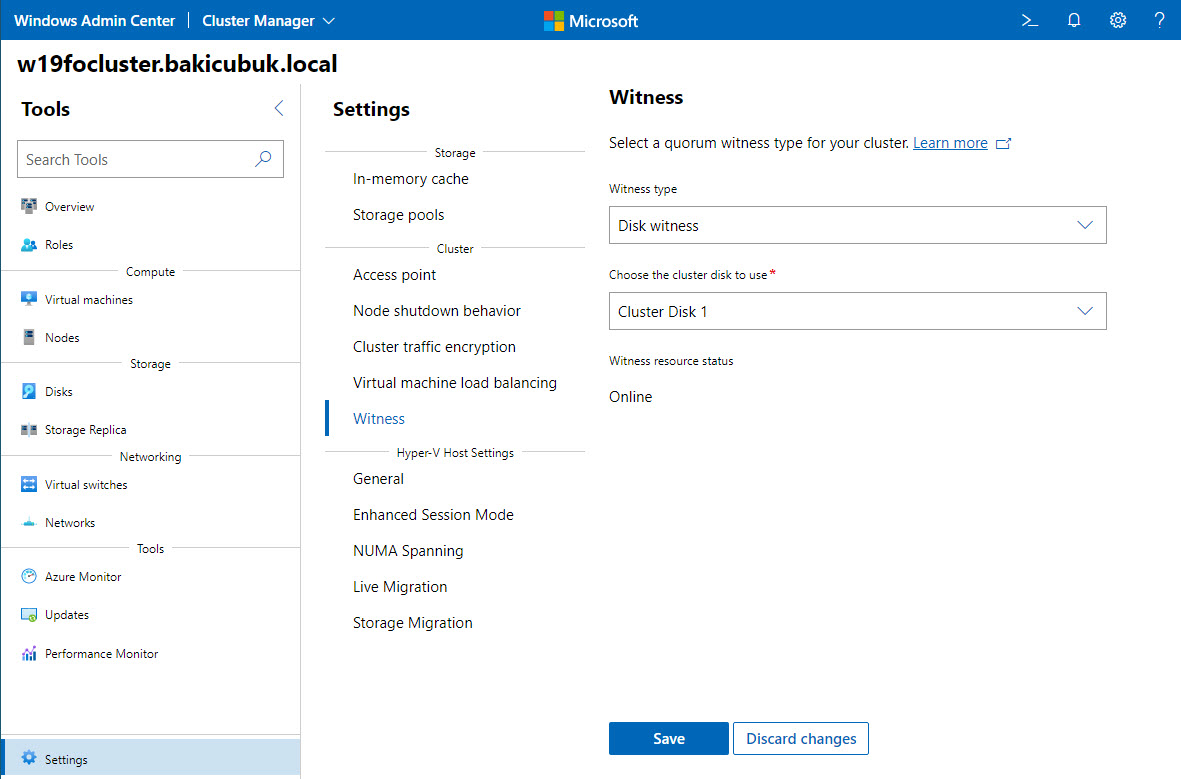Open the Performance Monitor tool label
1181x779 pixels.
click(102, 654)
